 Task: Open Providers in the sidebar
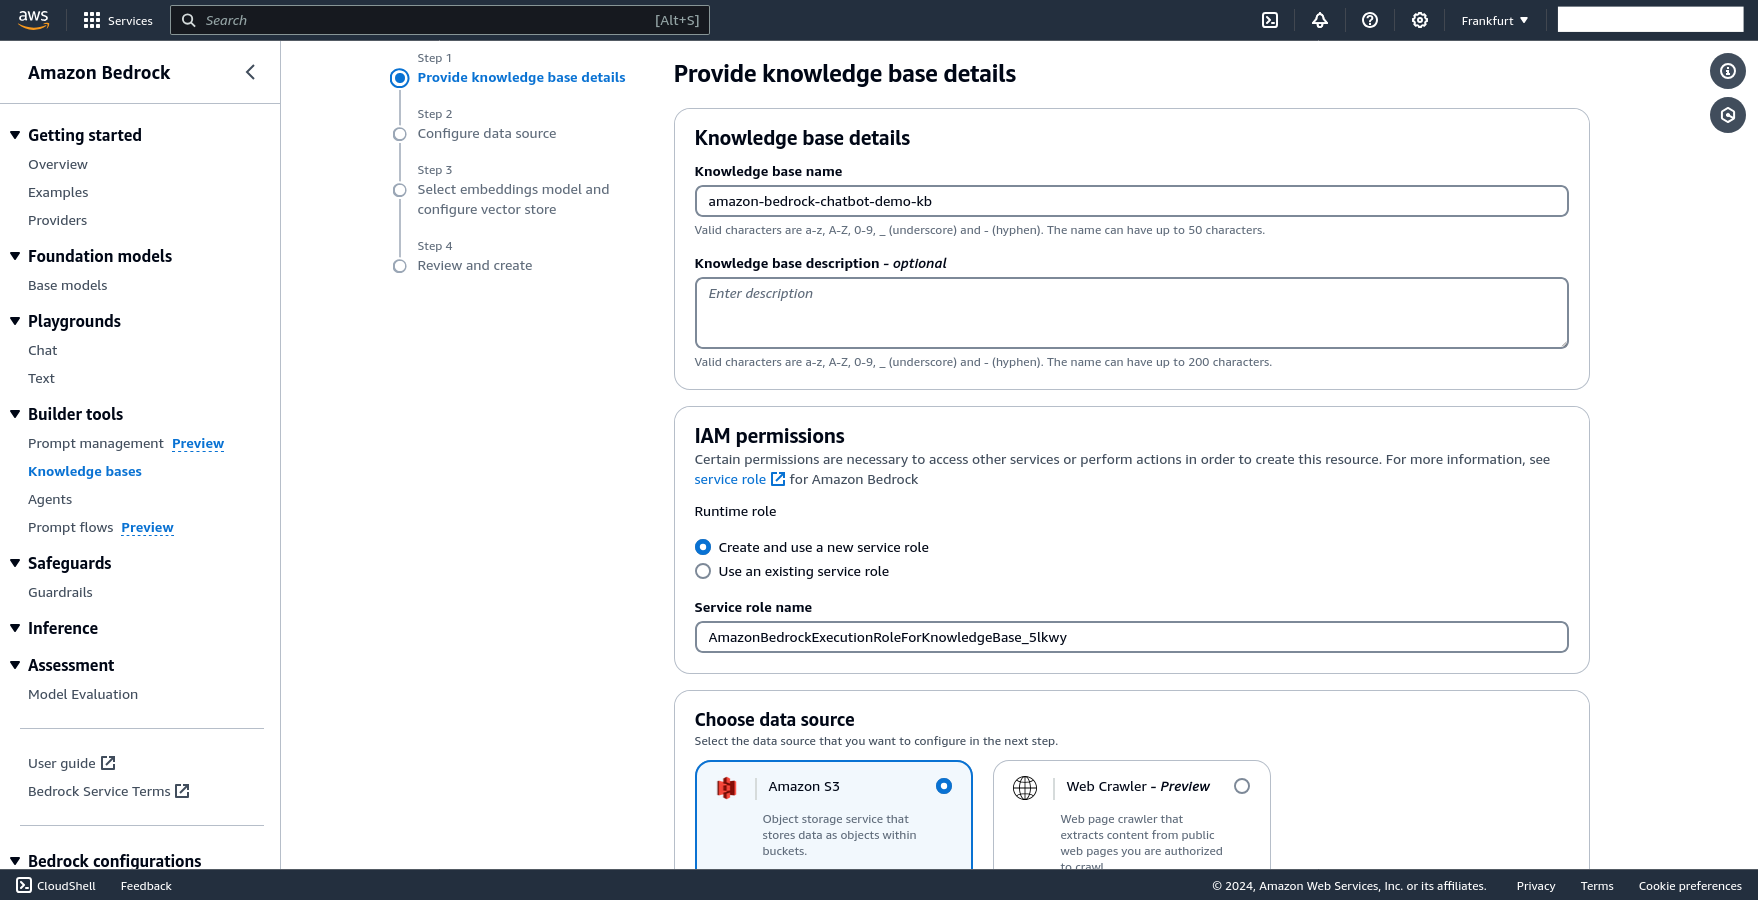pyautogui.click(x=58, y=220)
